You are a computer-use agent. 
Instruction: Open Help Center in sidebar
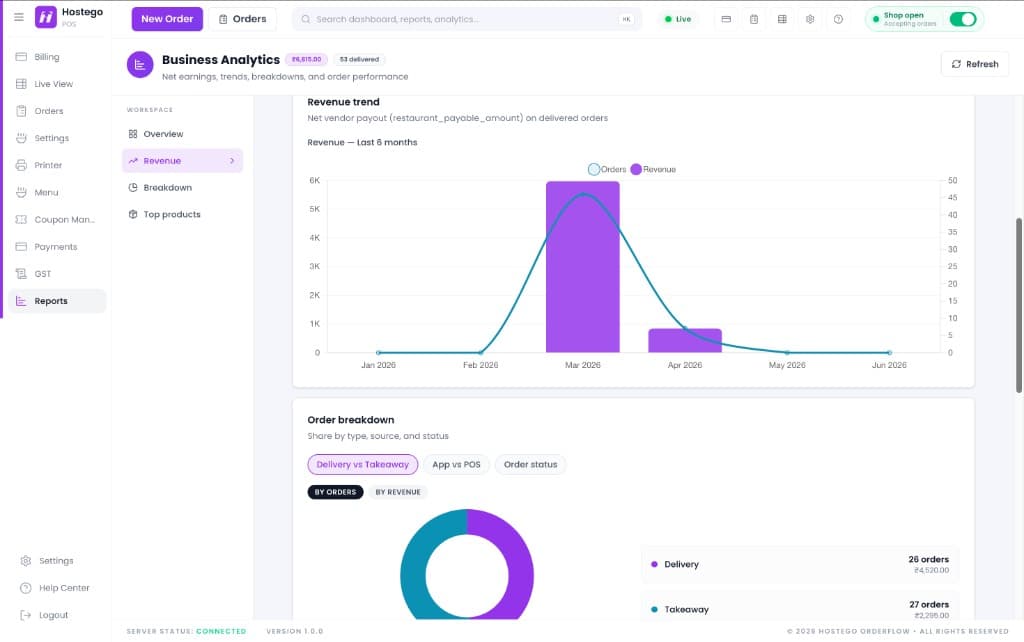click(x=55, y=588)
